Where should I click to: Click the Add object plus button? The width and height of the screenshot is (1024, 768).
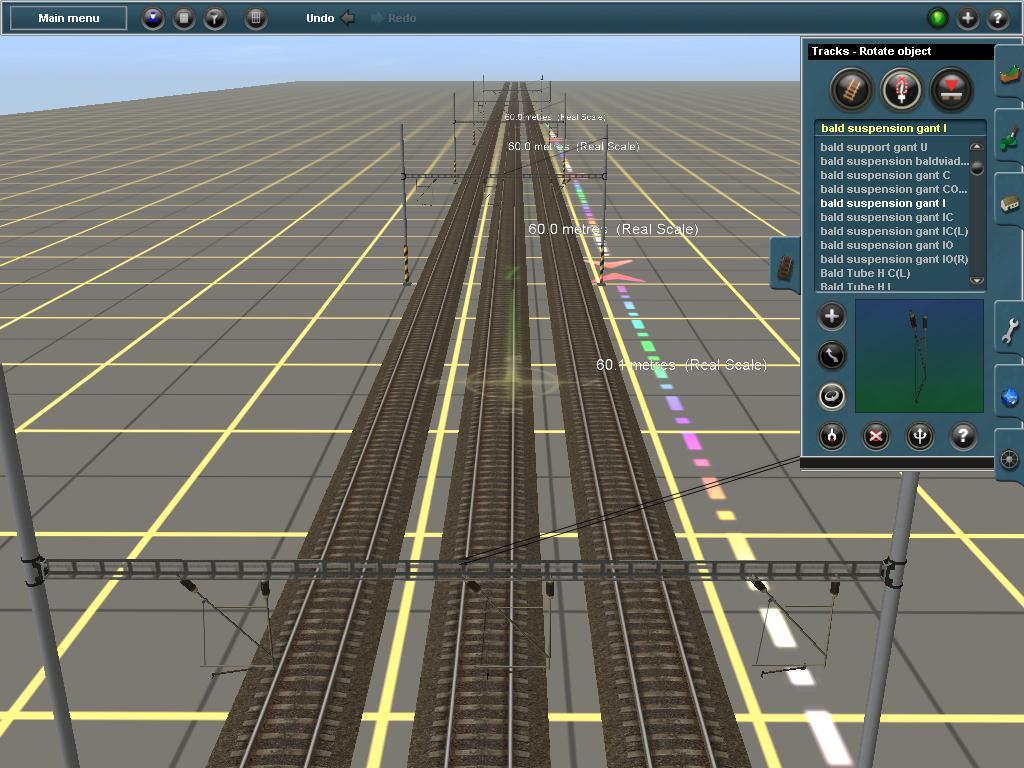coord(831,317)
